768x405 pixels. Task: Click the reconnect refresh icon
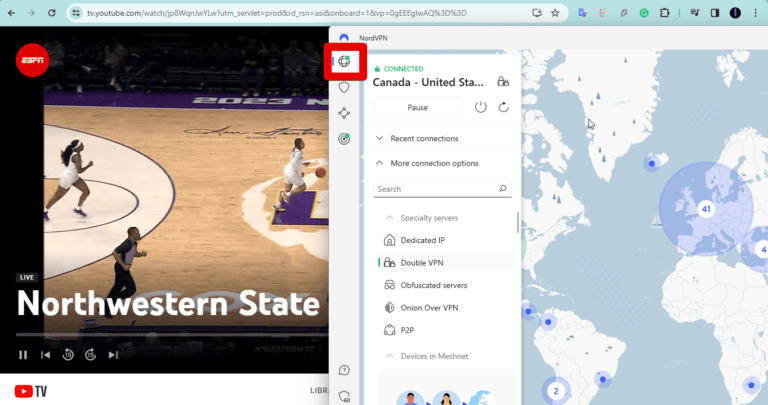pos(504,107)
